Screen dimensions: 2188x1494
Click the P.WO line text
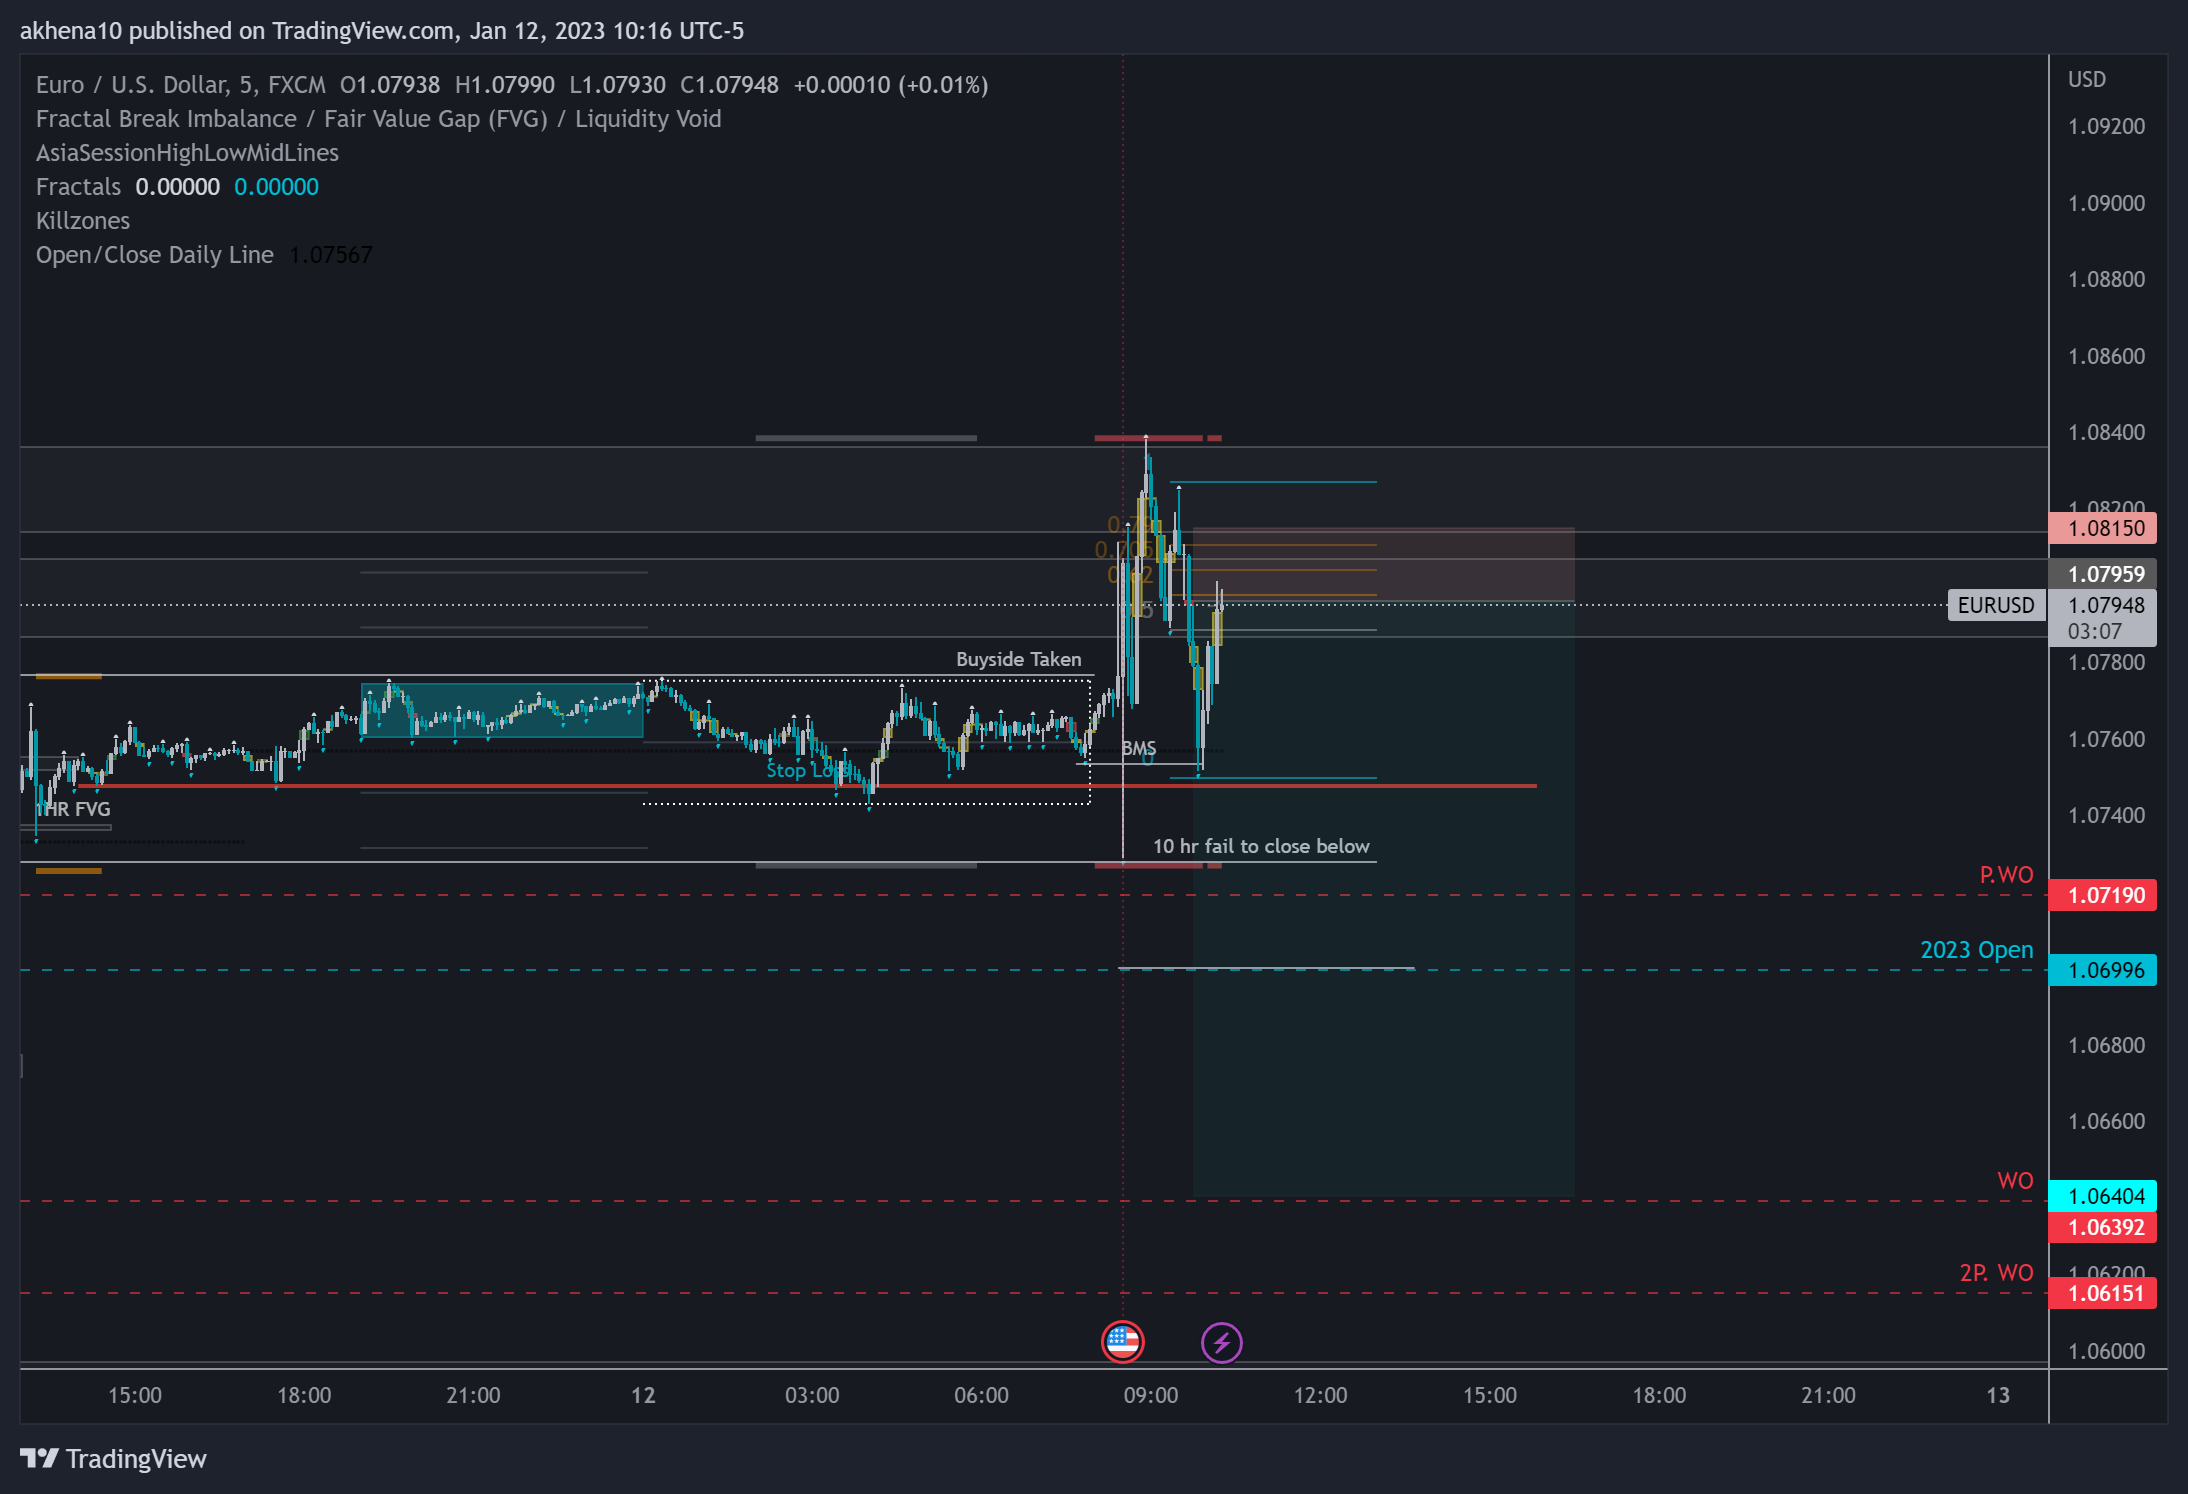coord(2006,875)
